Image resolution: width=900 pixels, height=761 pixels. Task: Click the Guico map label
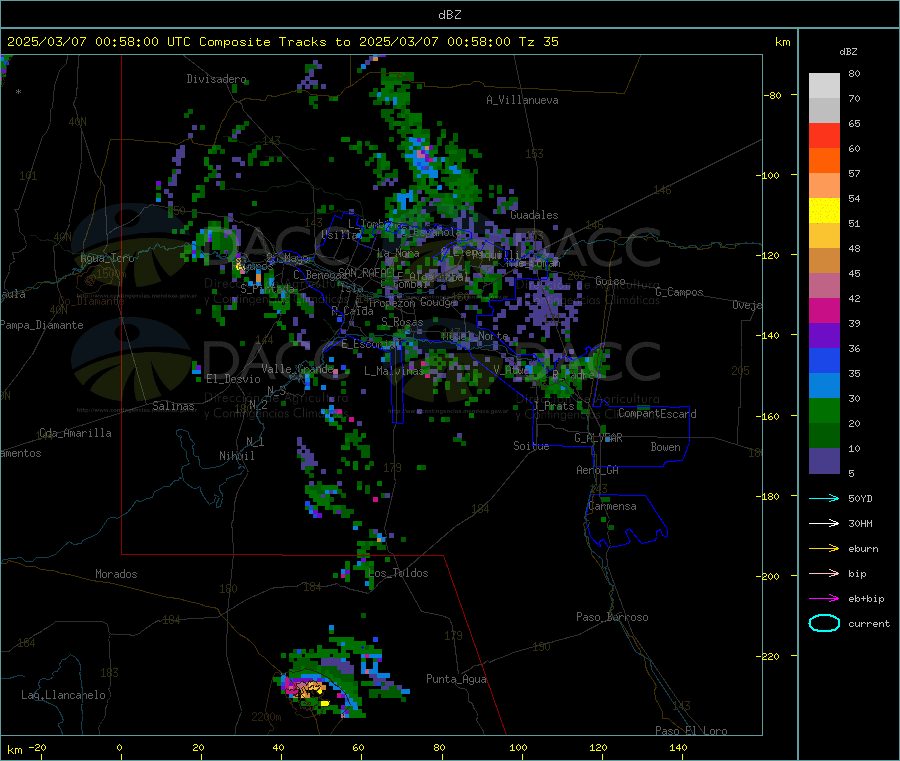(x=610, y=281)
